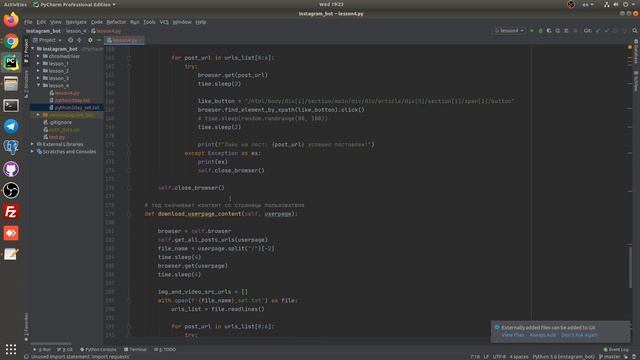640x360 pixels.
Task: Open the Event Log
Action: click(616, 350)
